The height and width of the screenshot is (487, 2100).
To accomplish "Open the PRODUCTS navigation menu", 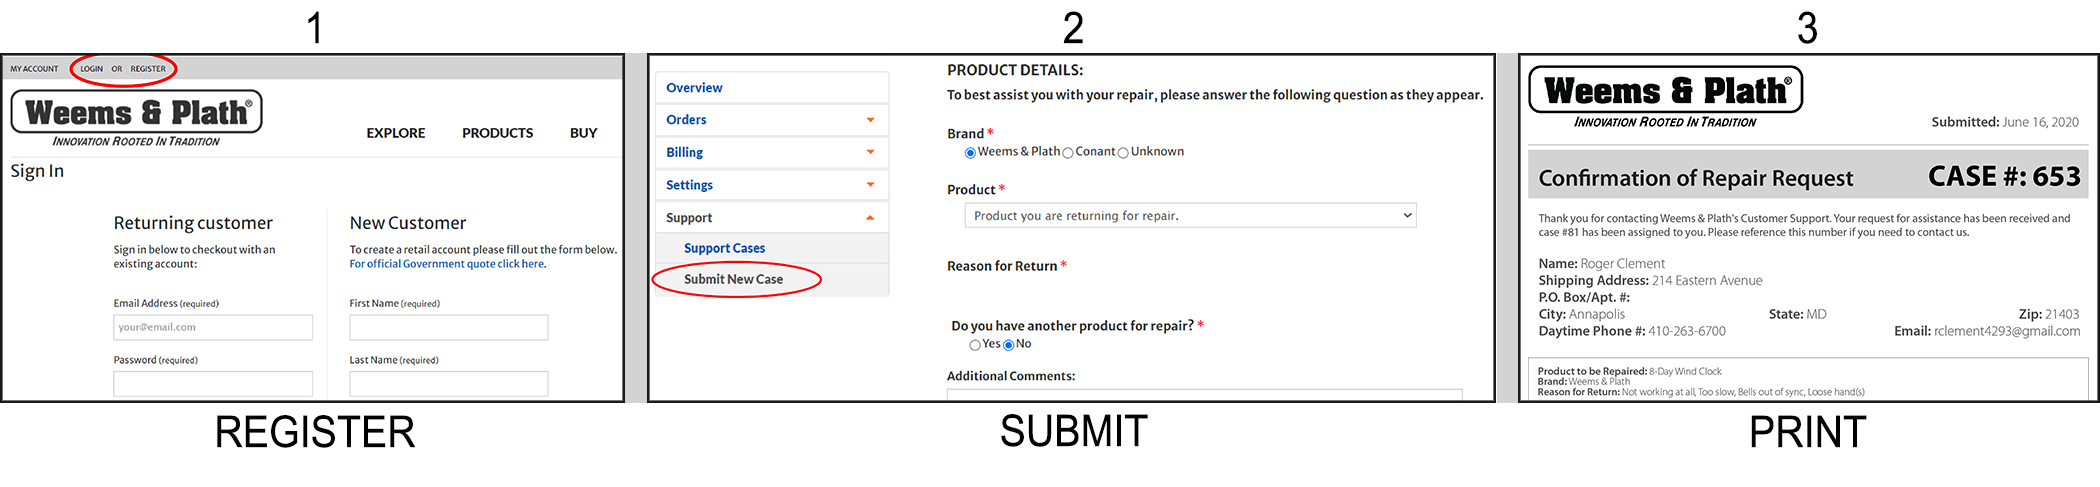I will pyautogui.click(x=497, y=133).
